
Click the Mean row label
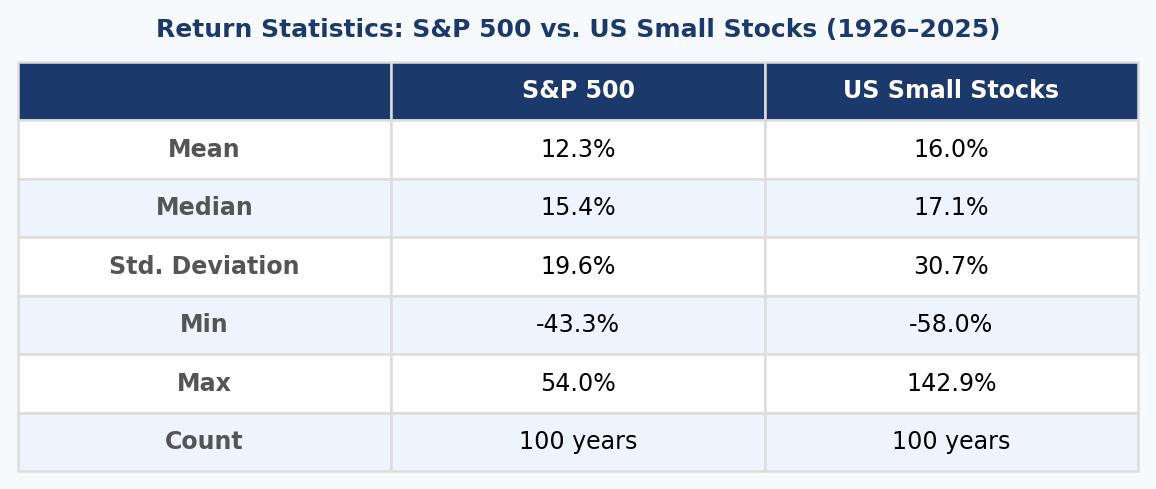coord(204,150)
